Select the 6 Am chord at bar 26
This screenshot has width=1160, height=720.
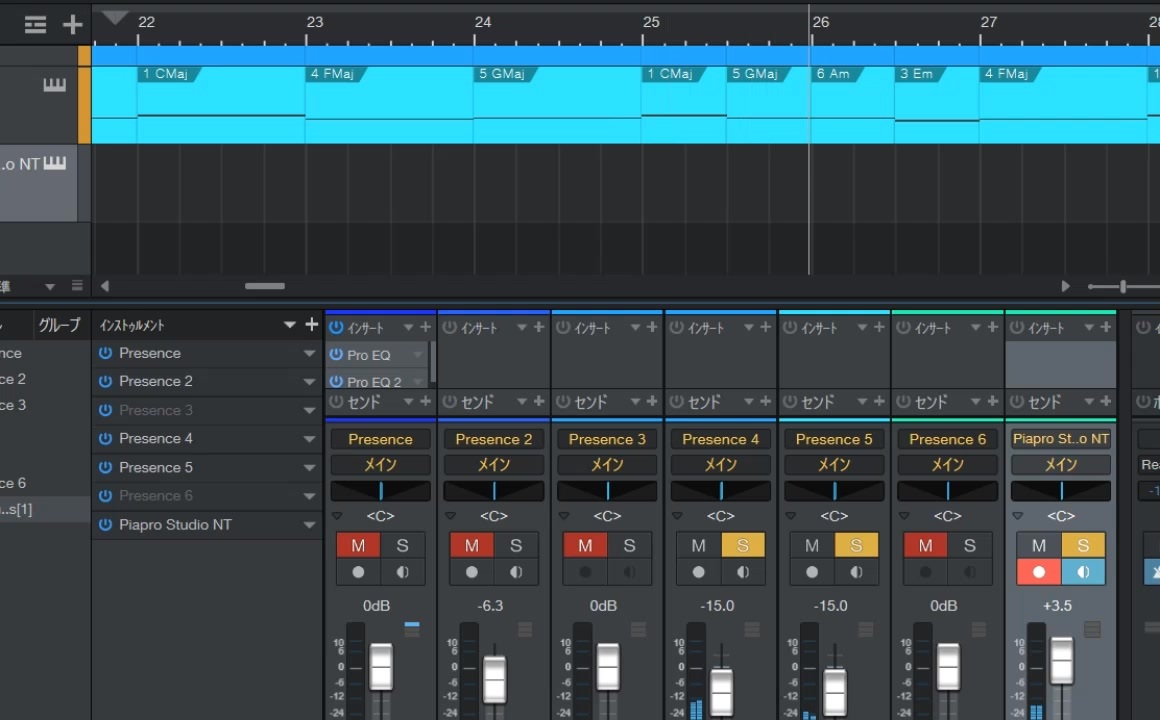pyautogui.click(x=836, y=74)
